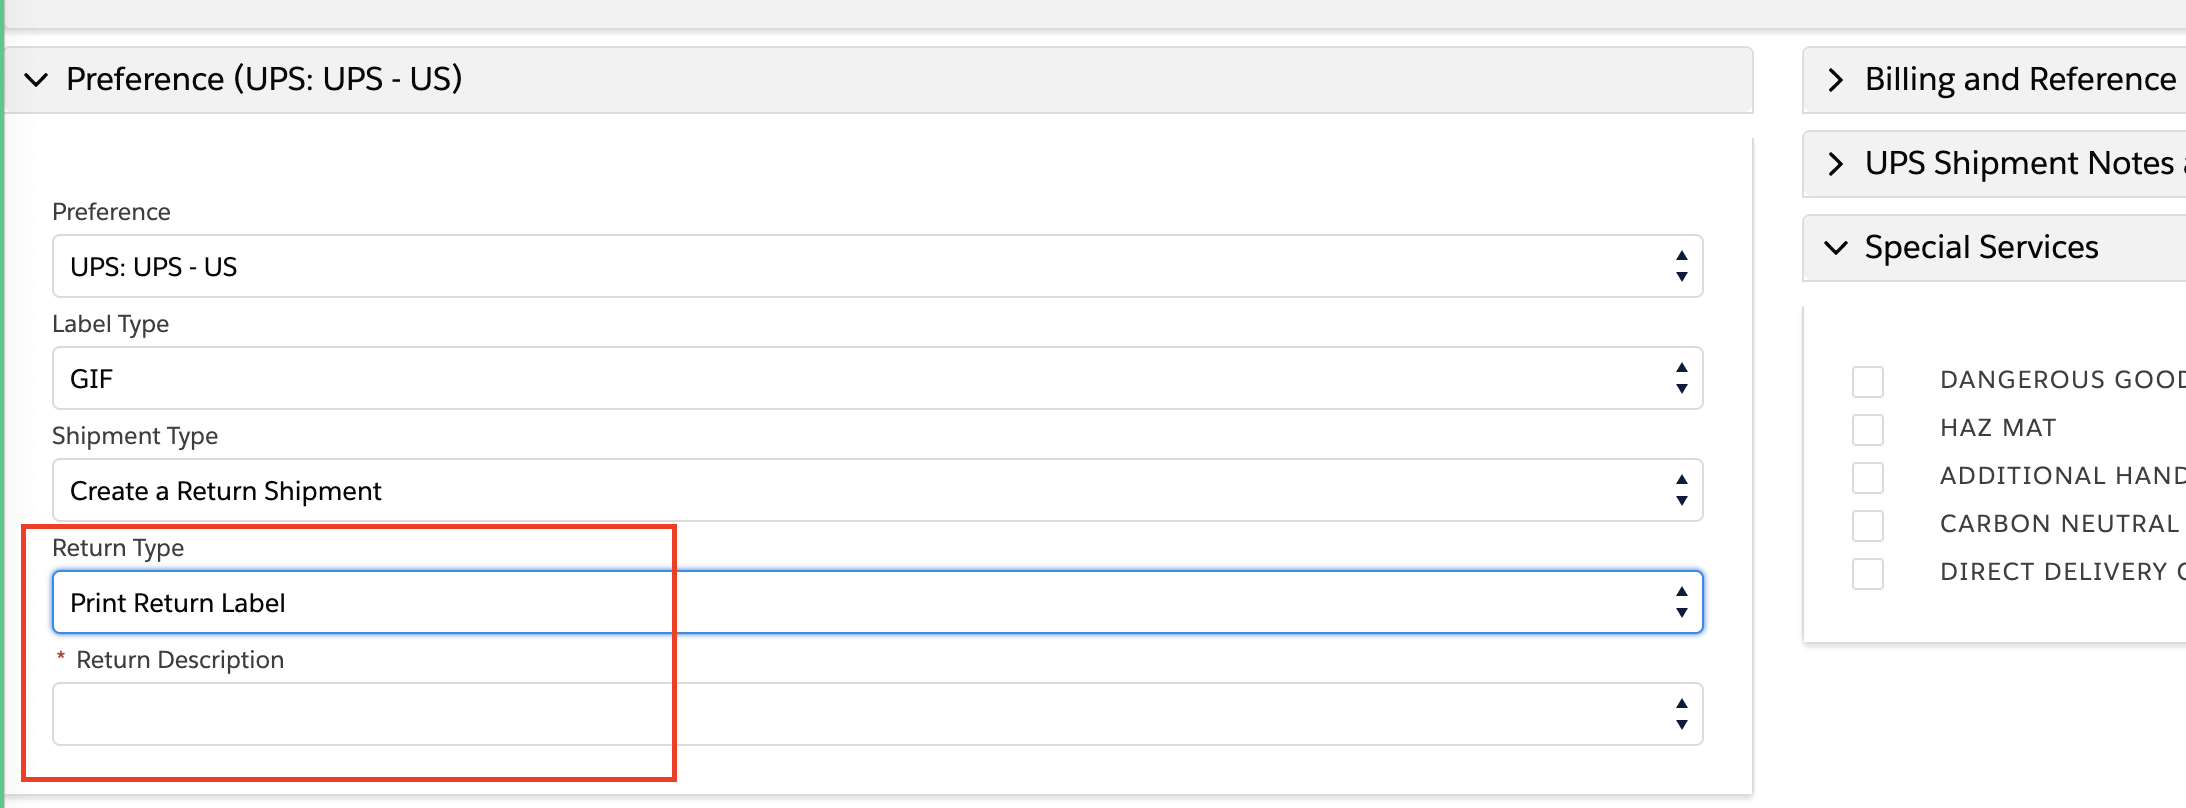
Task: Enable the Carbon Neutral checkbox
Action: pyautogui.click(x=1867, y=525)
